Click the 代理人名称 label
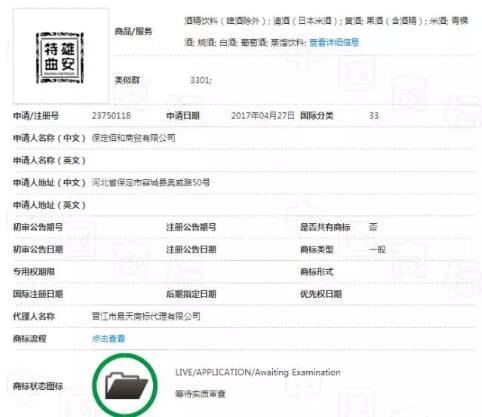 coord(34,316)
